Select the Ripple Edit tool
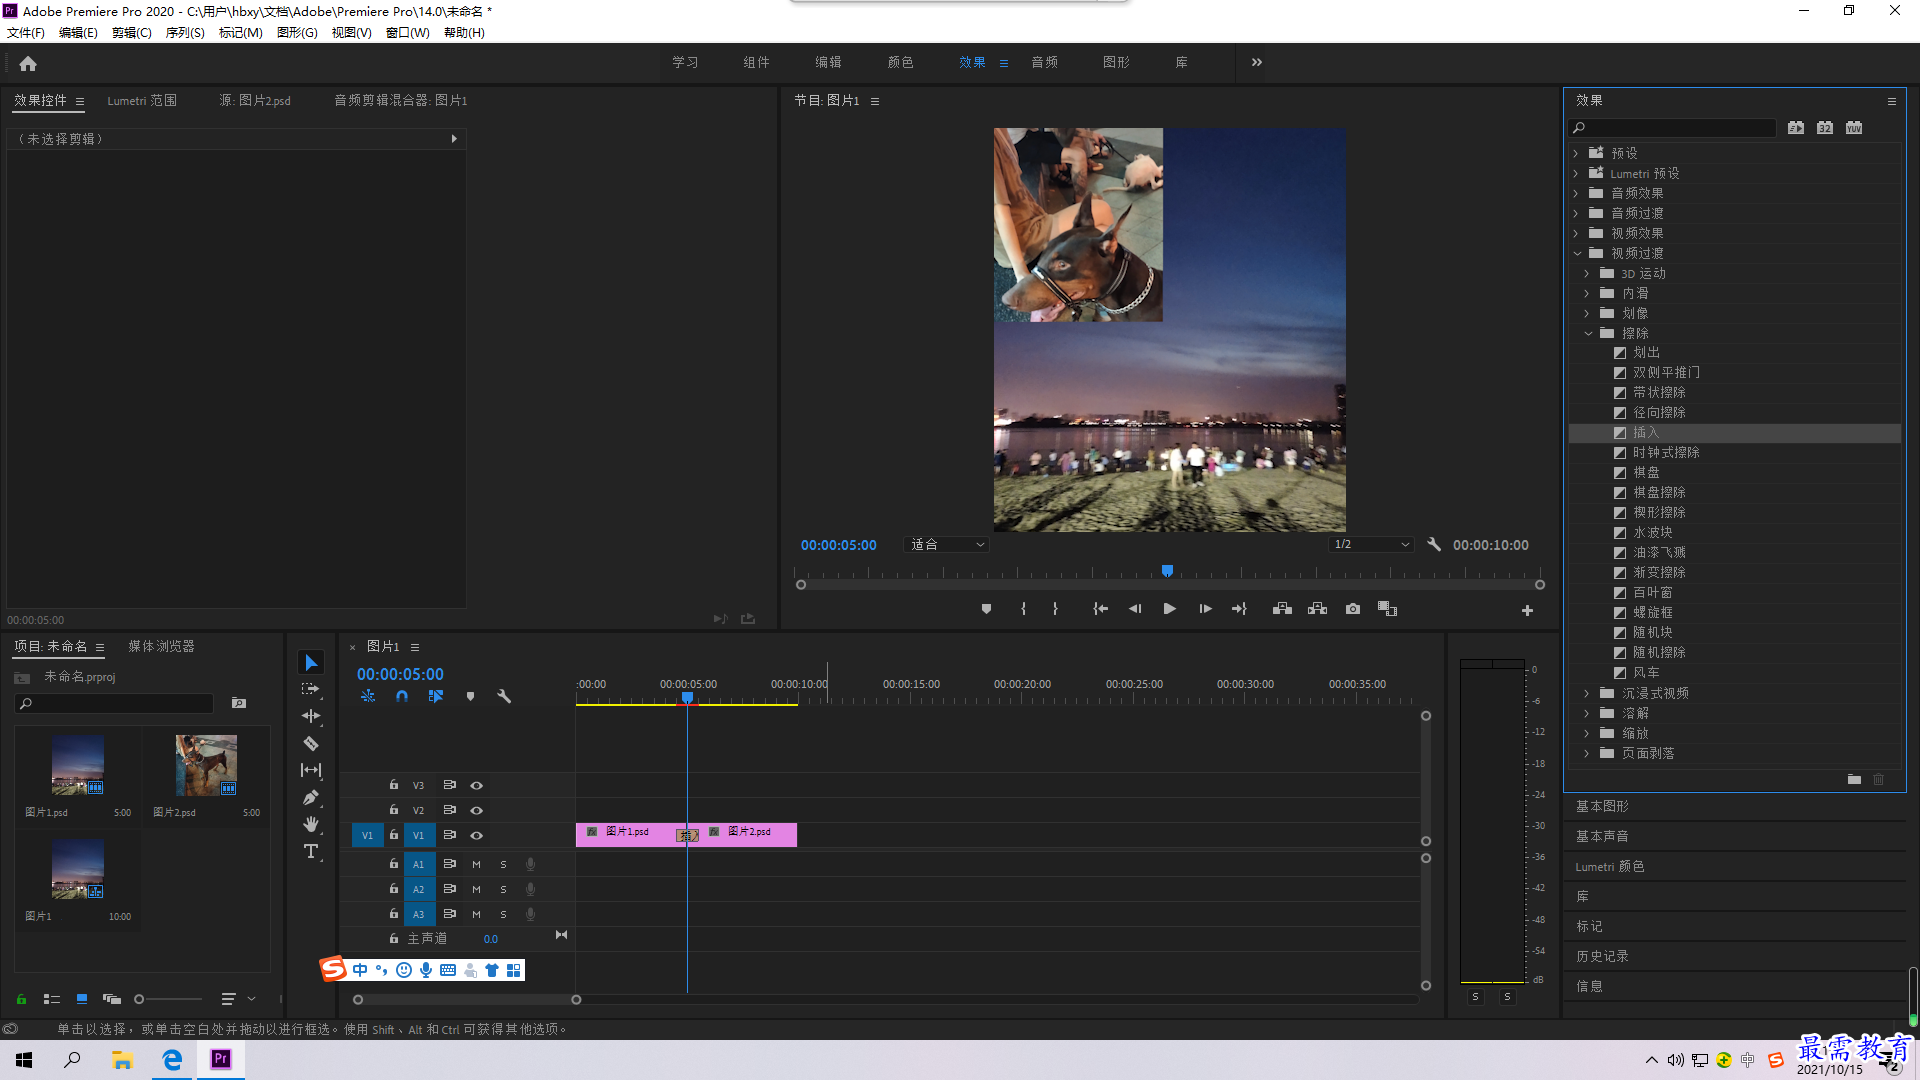The height and width of the screenshot is (1080, 1920). [311, 716]
